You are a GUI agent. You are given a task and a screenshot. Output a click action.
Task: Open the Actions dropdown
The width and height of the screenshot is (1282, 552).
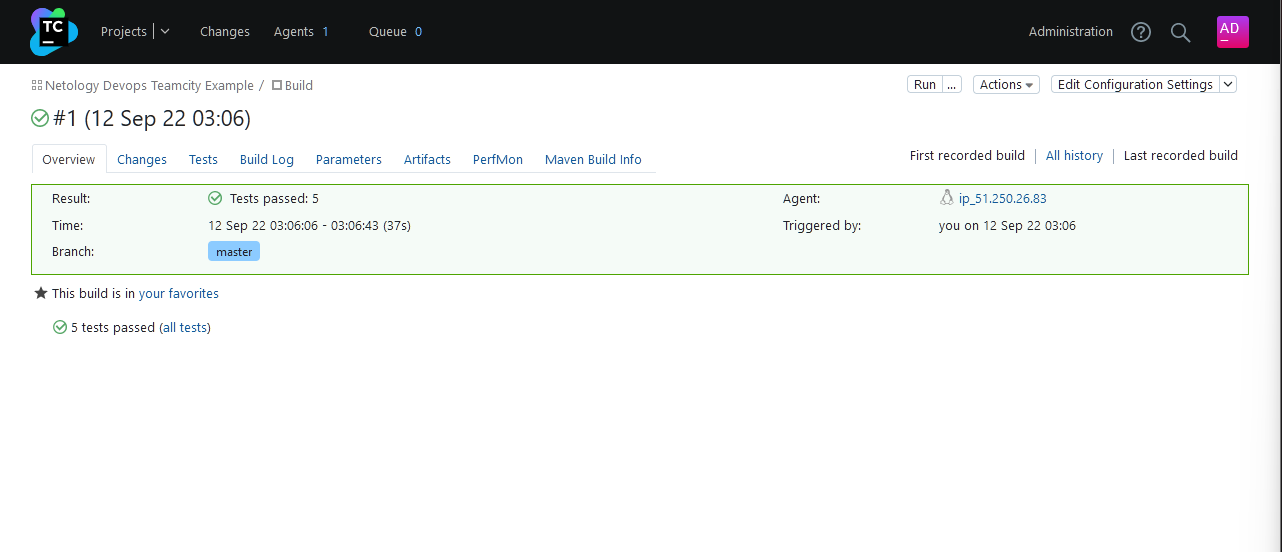tap(1005, 85)
